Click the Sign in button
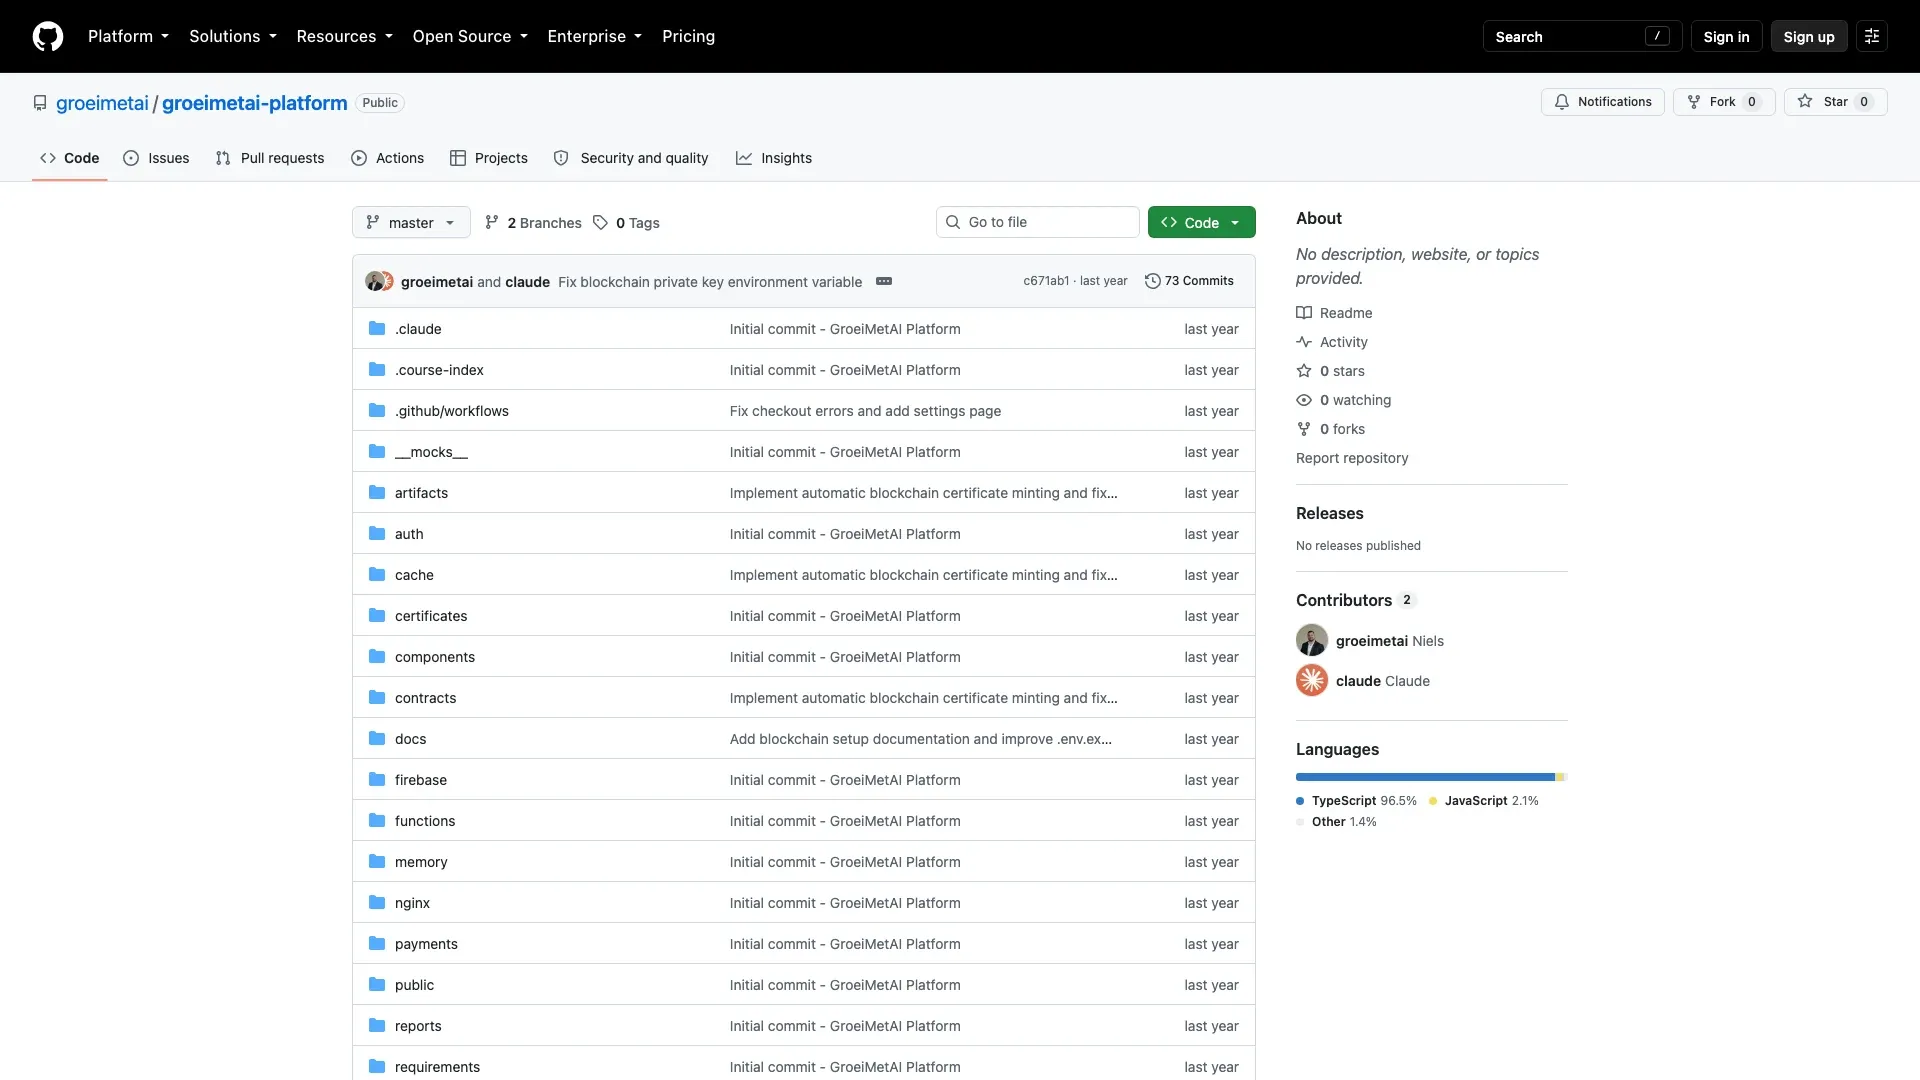Viewport: 1920px width, 1080px height. [x=1727, y=36]
